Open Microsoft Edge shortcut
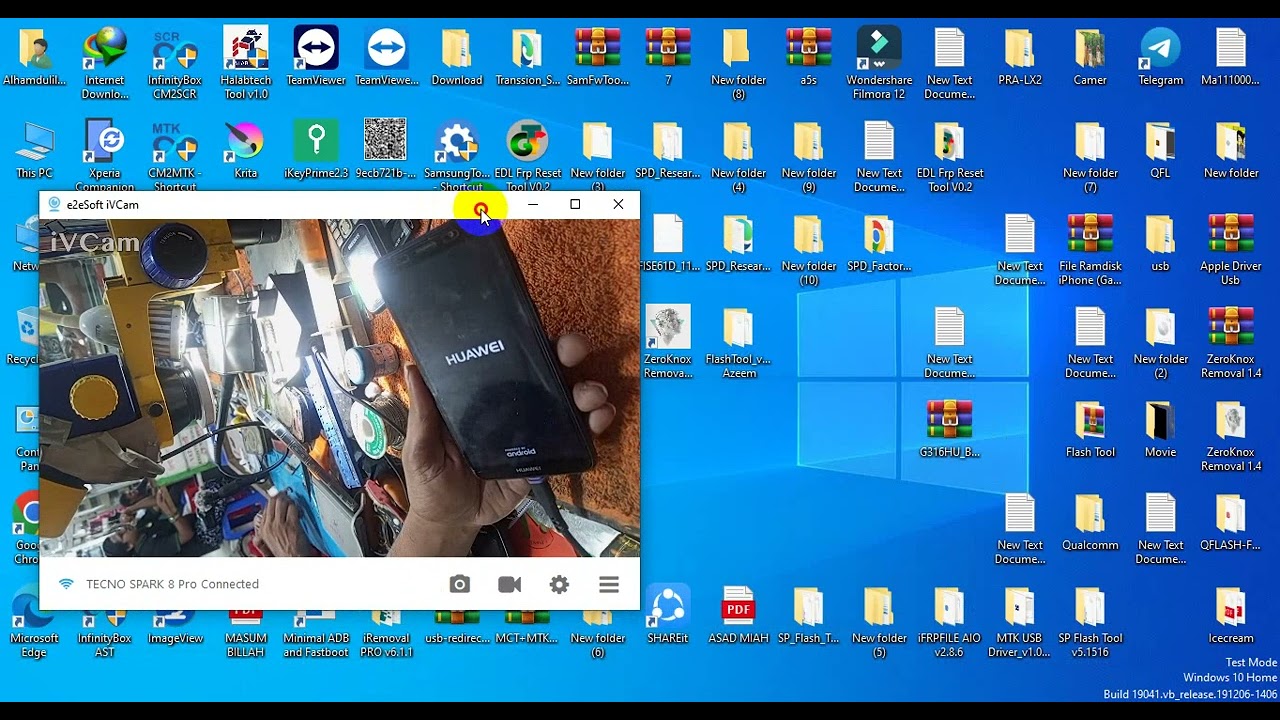The height and width of the screenshot is (720, 1280). click(x=35, y=625)
